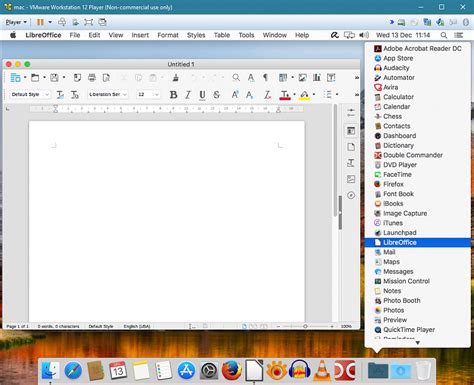Open the Save dropdown arrow
Viewport: 474px width, 385px height.
64,78
